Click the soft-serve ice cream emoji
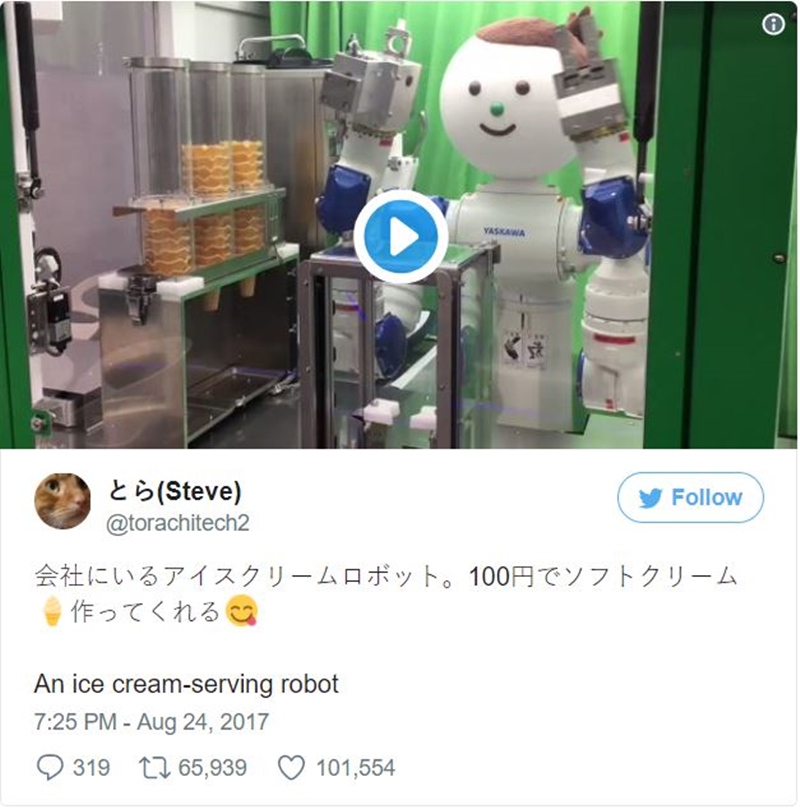Image resolution: width=800 pixels, height=809 pixels. [52, 611]
